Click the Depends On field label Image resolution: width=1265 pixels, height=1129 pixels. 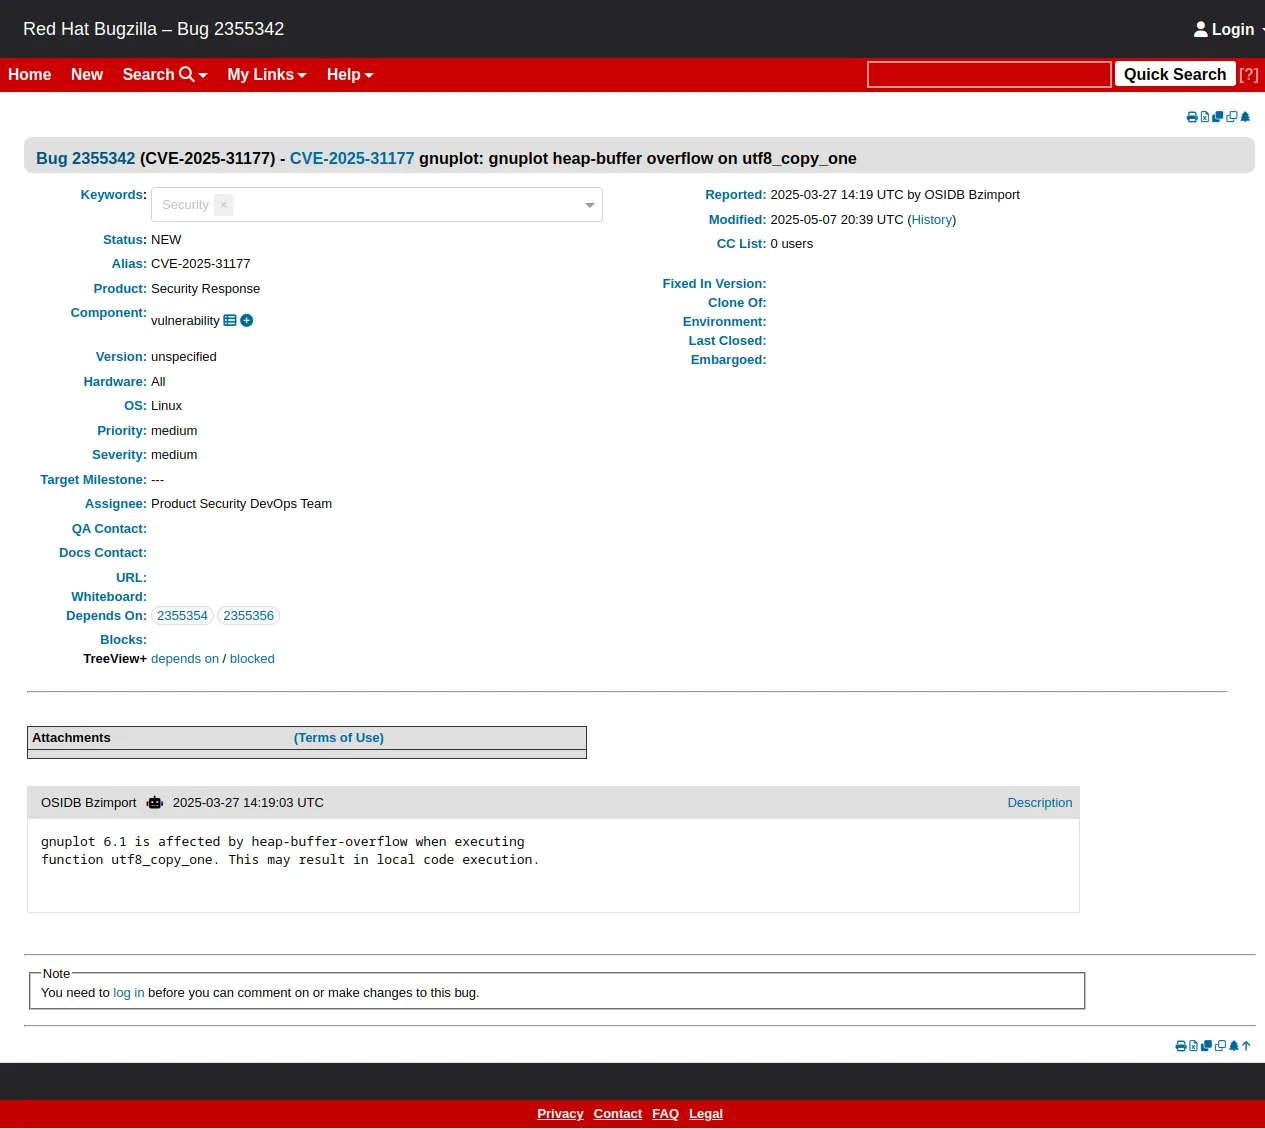point(106,615)
